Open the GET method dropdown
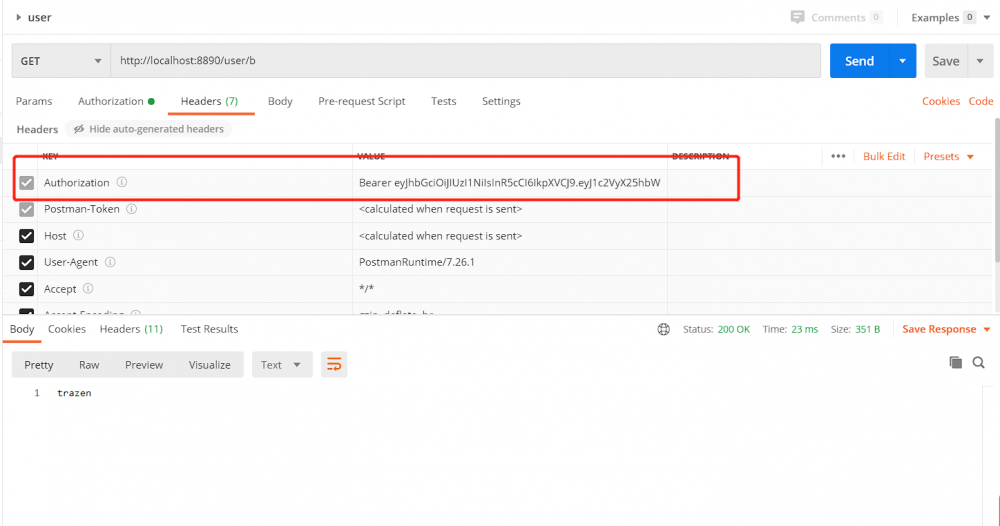This screenshot has height=526, width=1000. tap(61, 61)
